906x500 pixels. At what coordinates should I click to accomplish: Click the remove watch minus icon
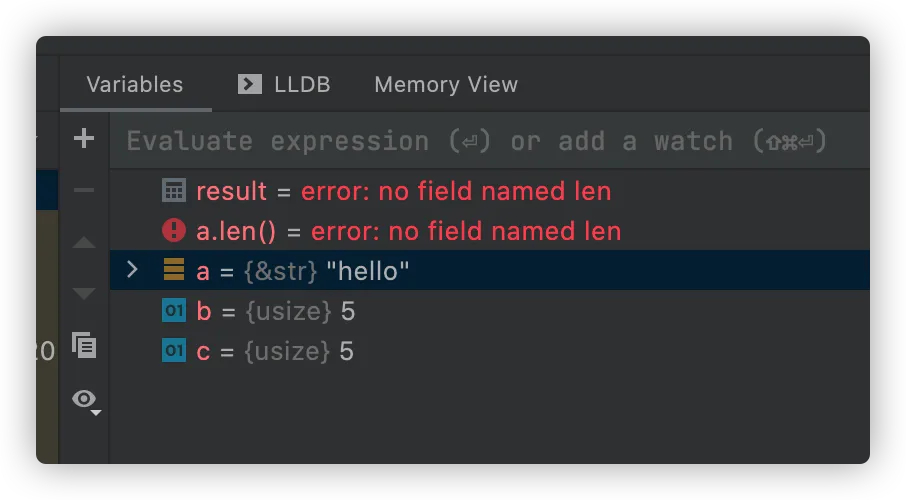pyautogui.click(x=84, y=190)
